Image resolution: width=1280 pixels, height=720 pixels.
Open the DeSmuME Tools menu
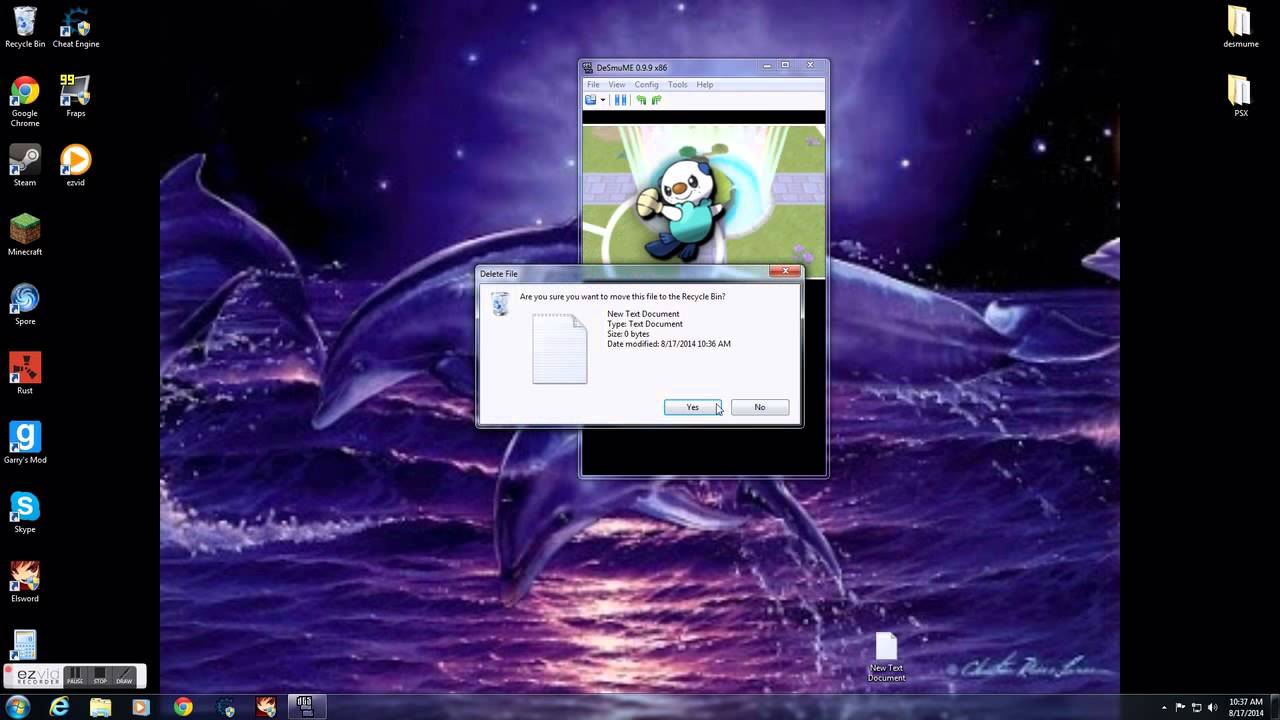click(x=678, y=85)
